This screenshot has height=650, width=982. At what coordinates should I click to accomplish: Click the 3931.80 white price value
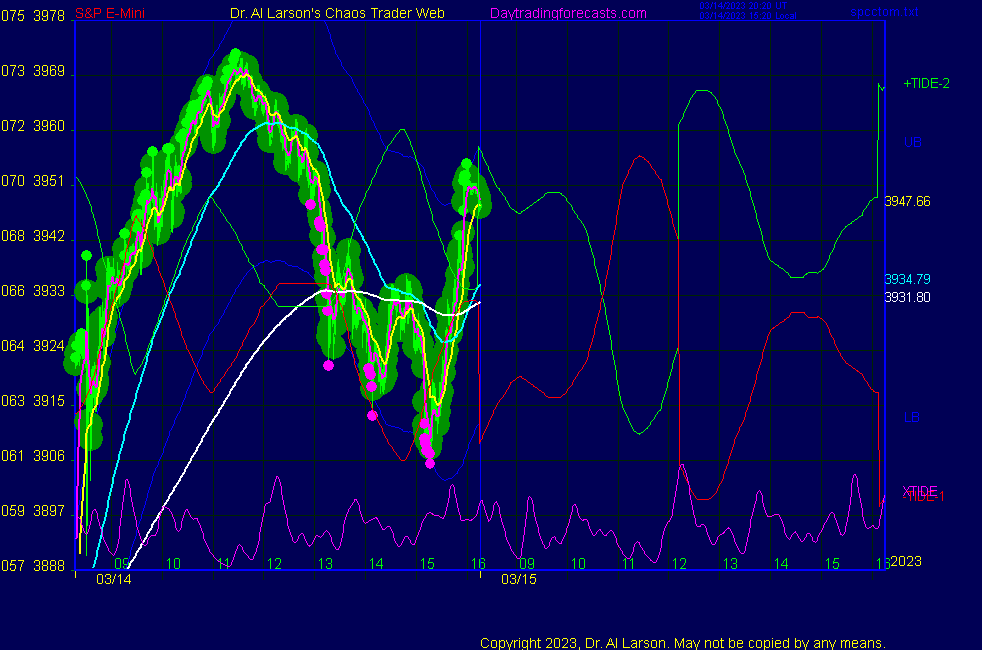[x=907, y=297]
